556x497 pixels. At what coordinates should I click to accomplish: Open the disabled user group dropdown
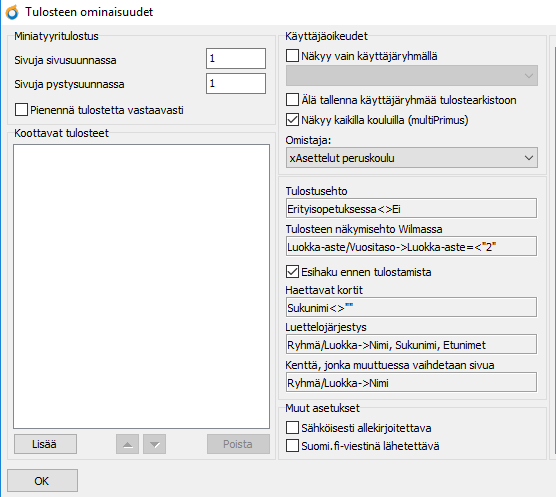pyautogui.click(x=412, y=76)
